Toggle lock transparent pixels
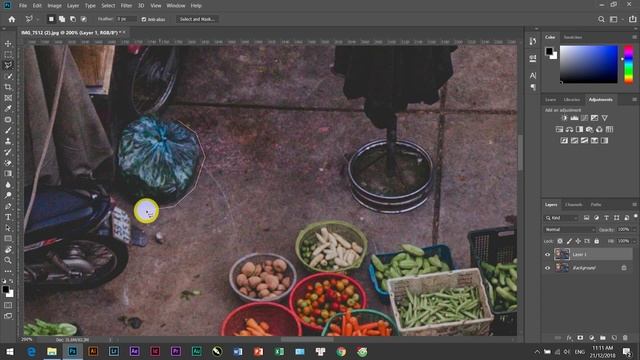Image resolution: width=640 pixels, height=360 pixels. (560, 241)
